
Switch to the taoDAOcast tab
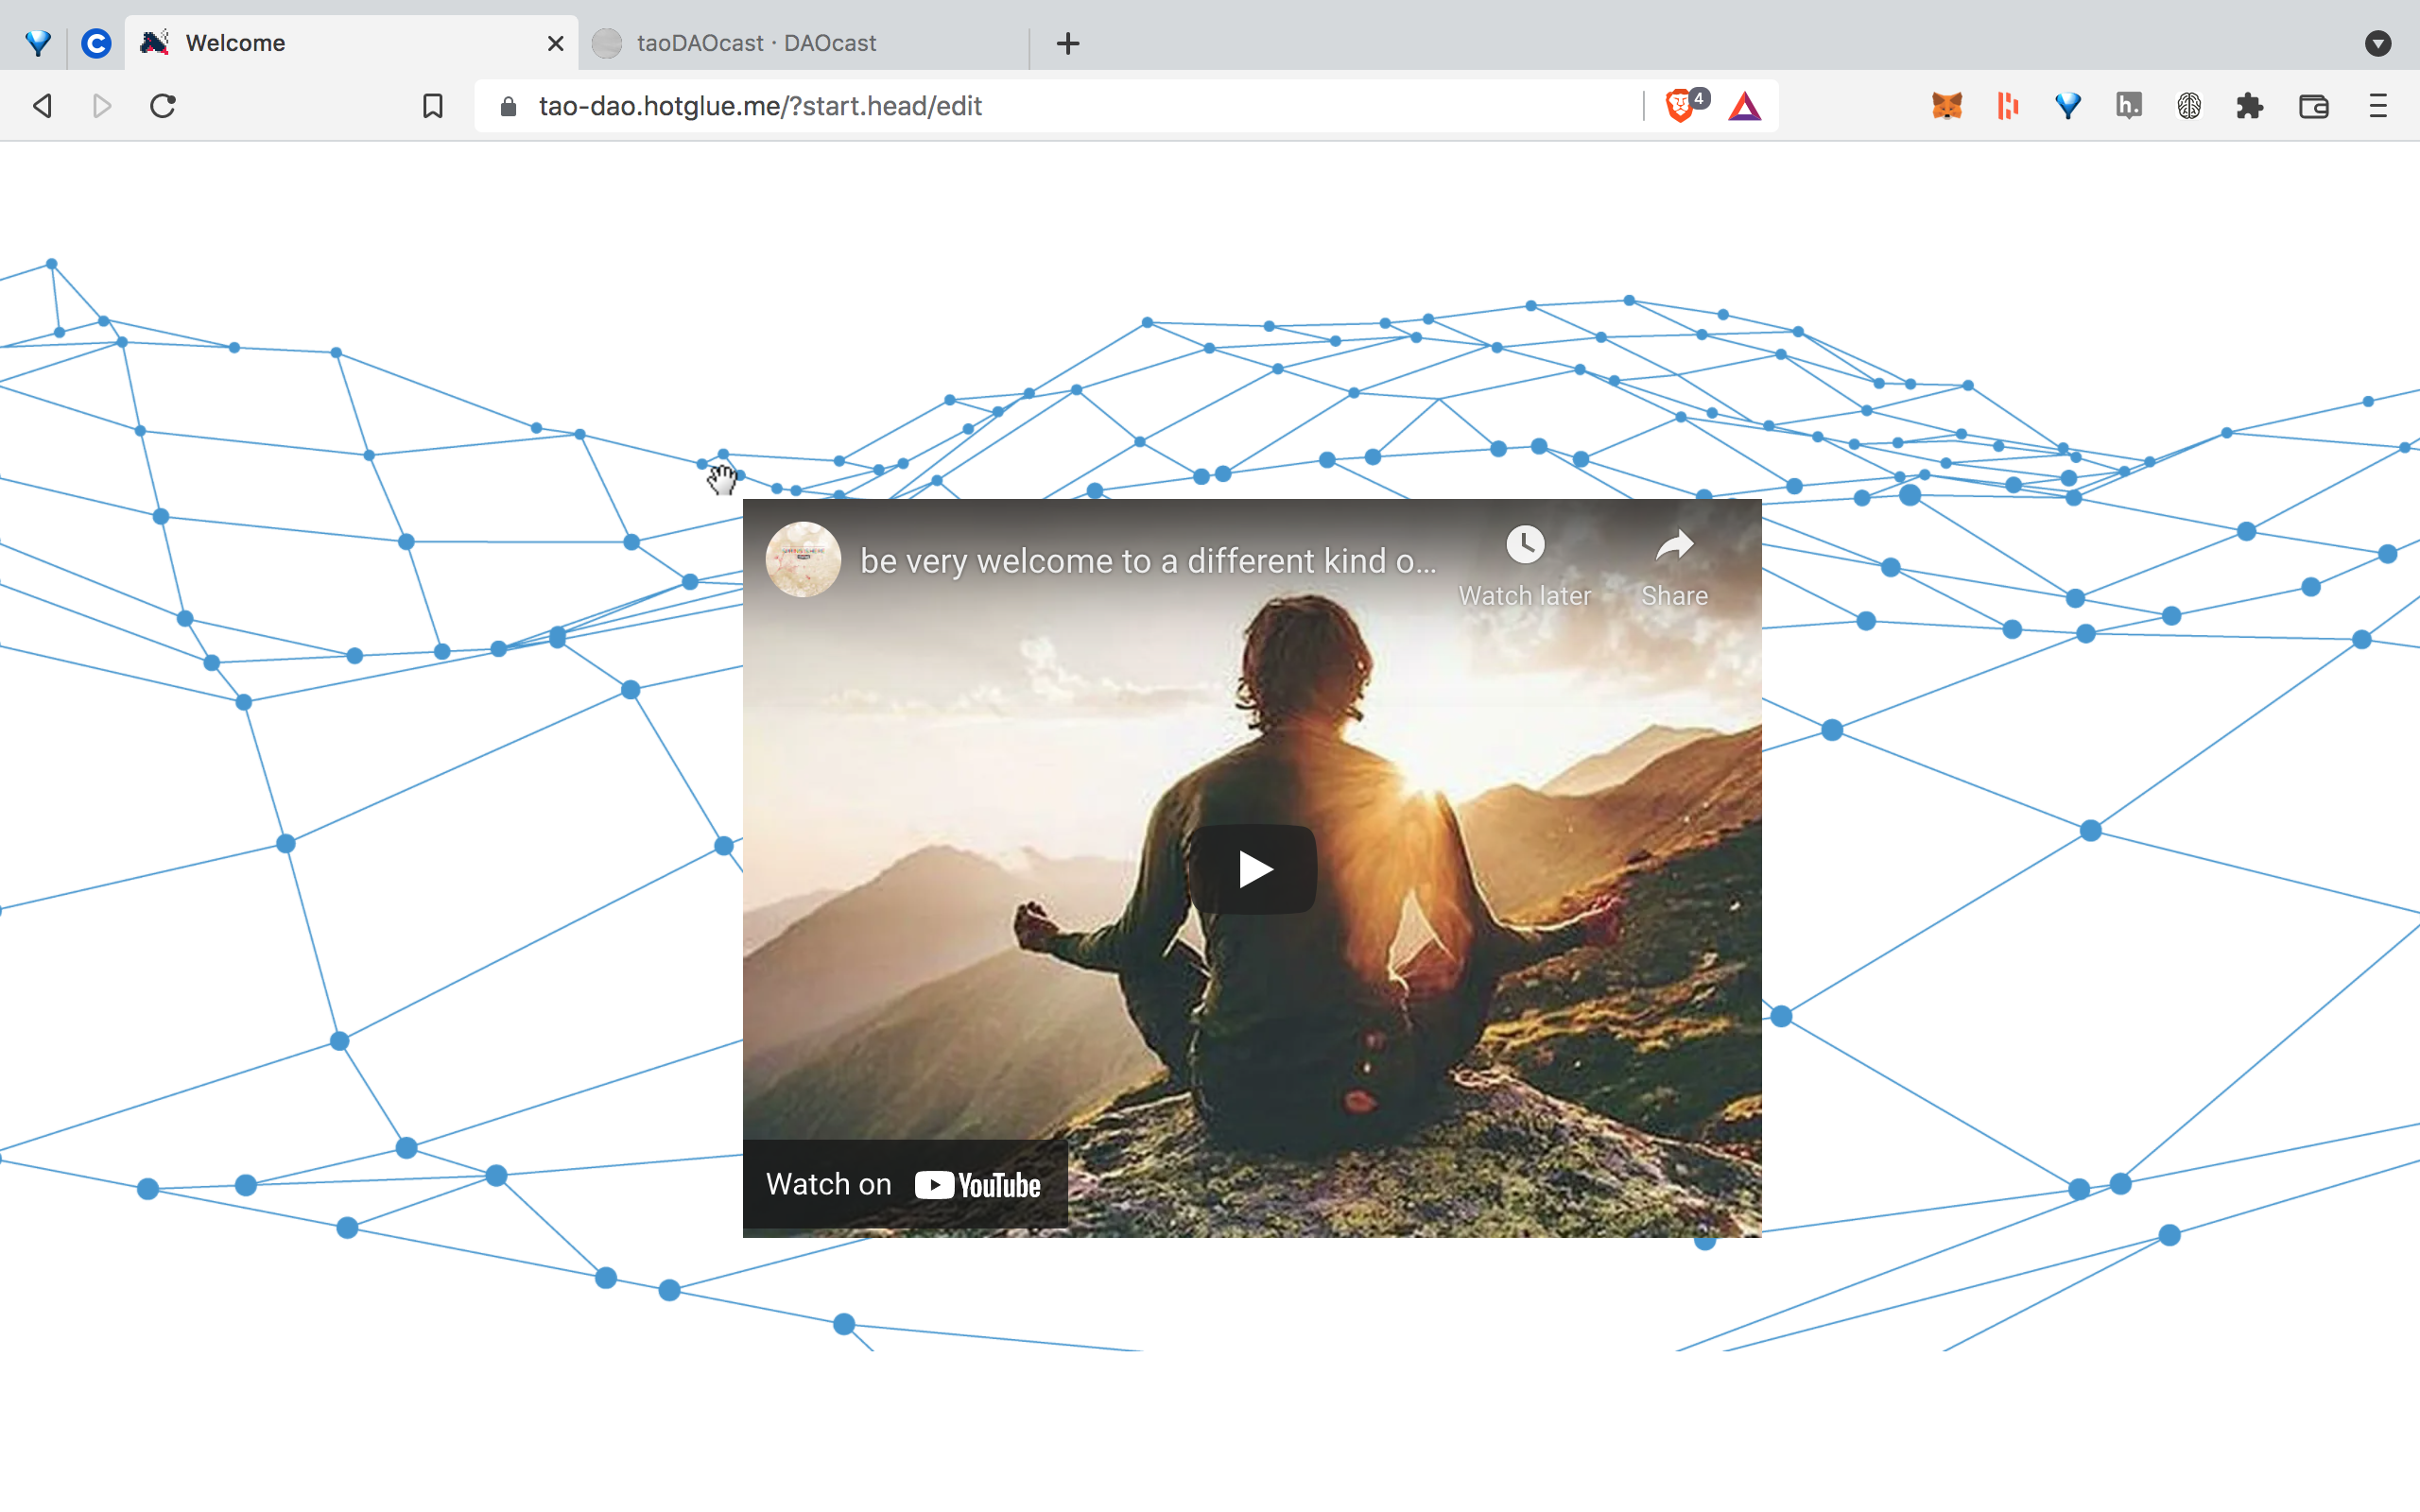(x=756, y=43)
